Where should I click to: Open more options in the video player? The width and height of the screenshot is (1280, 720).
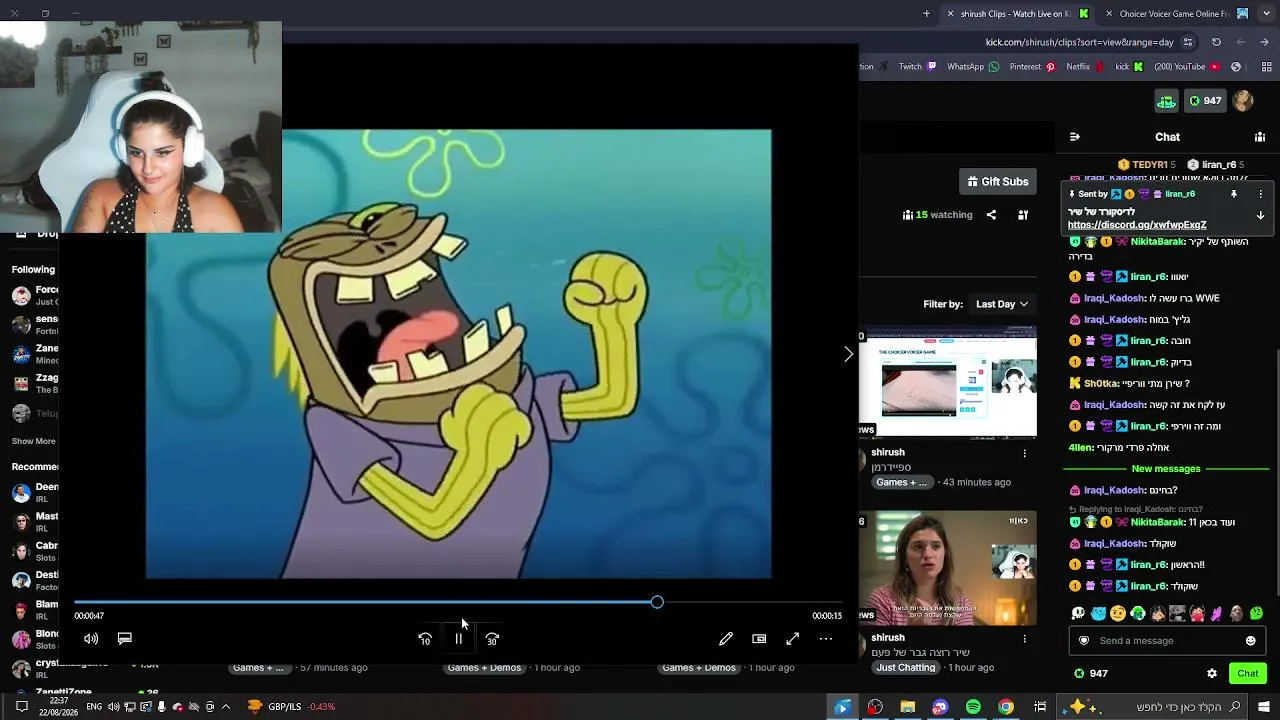tap(826, 639)
